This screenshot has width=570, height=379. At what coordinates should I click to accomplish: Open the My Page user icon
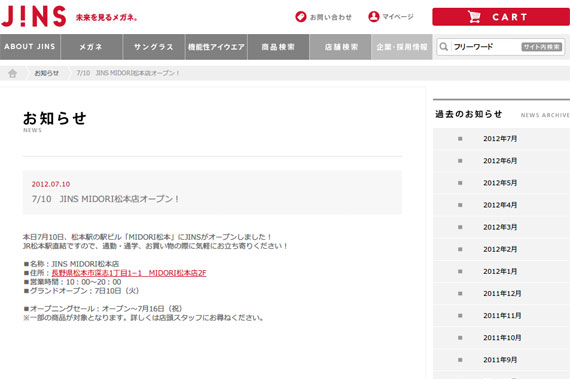coord(373,16)
